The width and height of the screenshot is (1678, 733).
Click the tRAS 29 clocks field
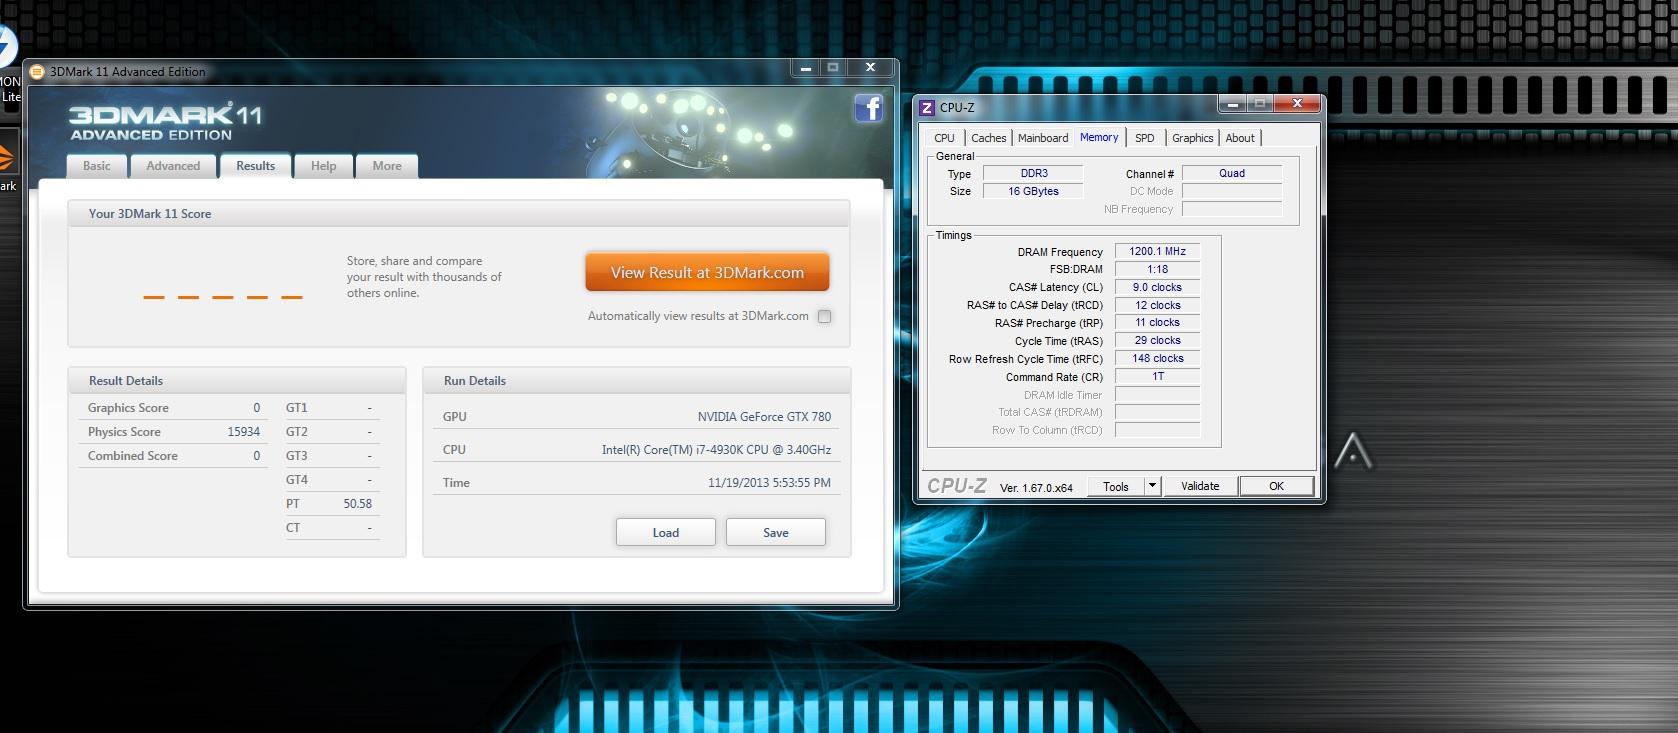pyautogui.click(x=1157, y=341)
